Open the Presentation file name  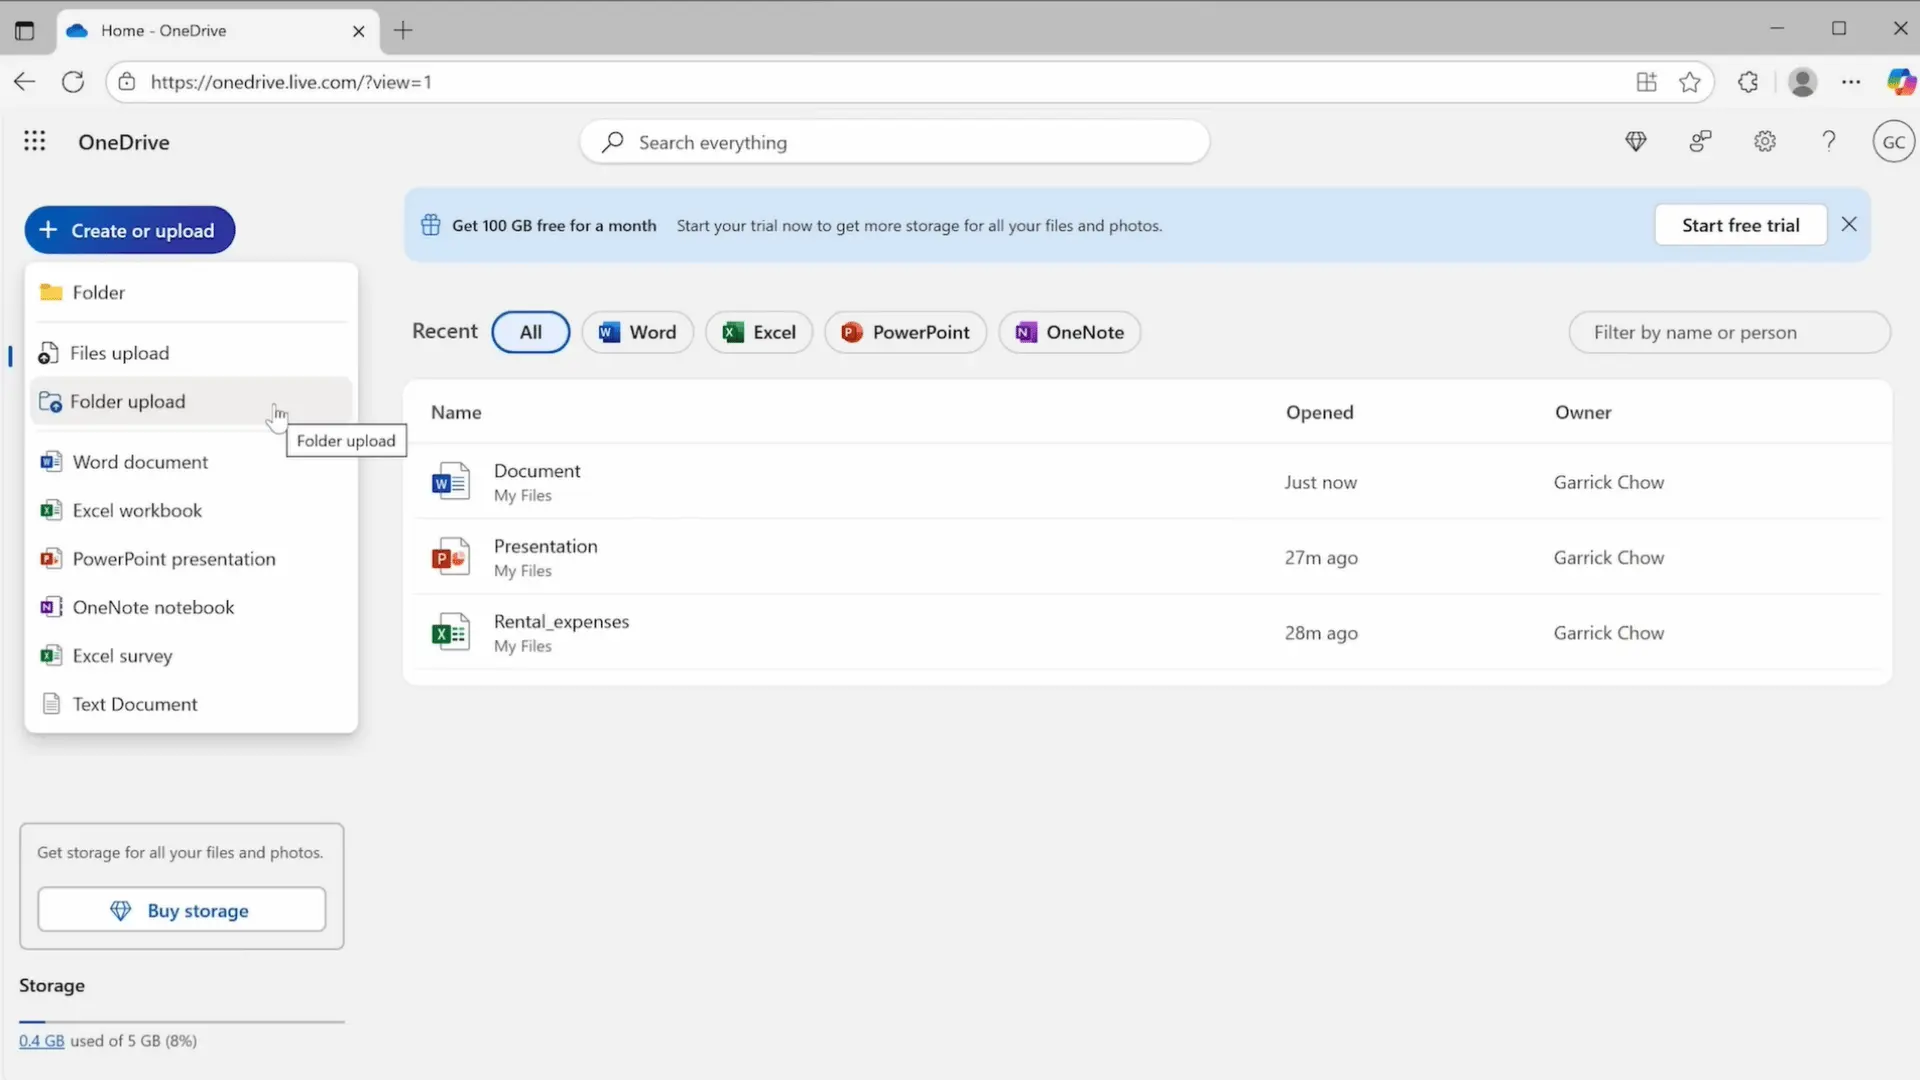point(545,546)
